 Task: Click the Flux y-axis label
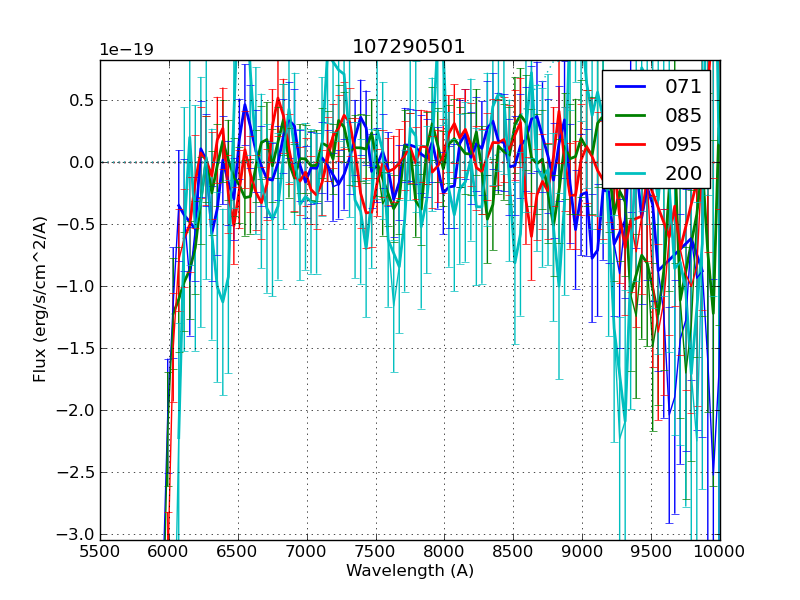tap(40, 300)
